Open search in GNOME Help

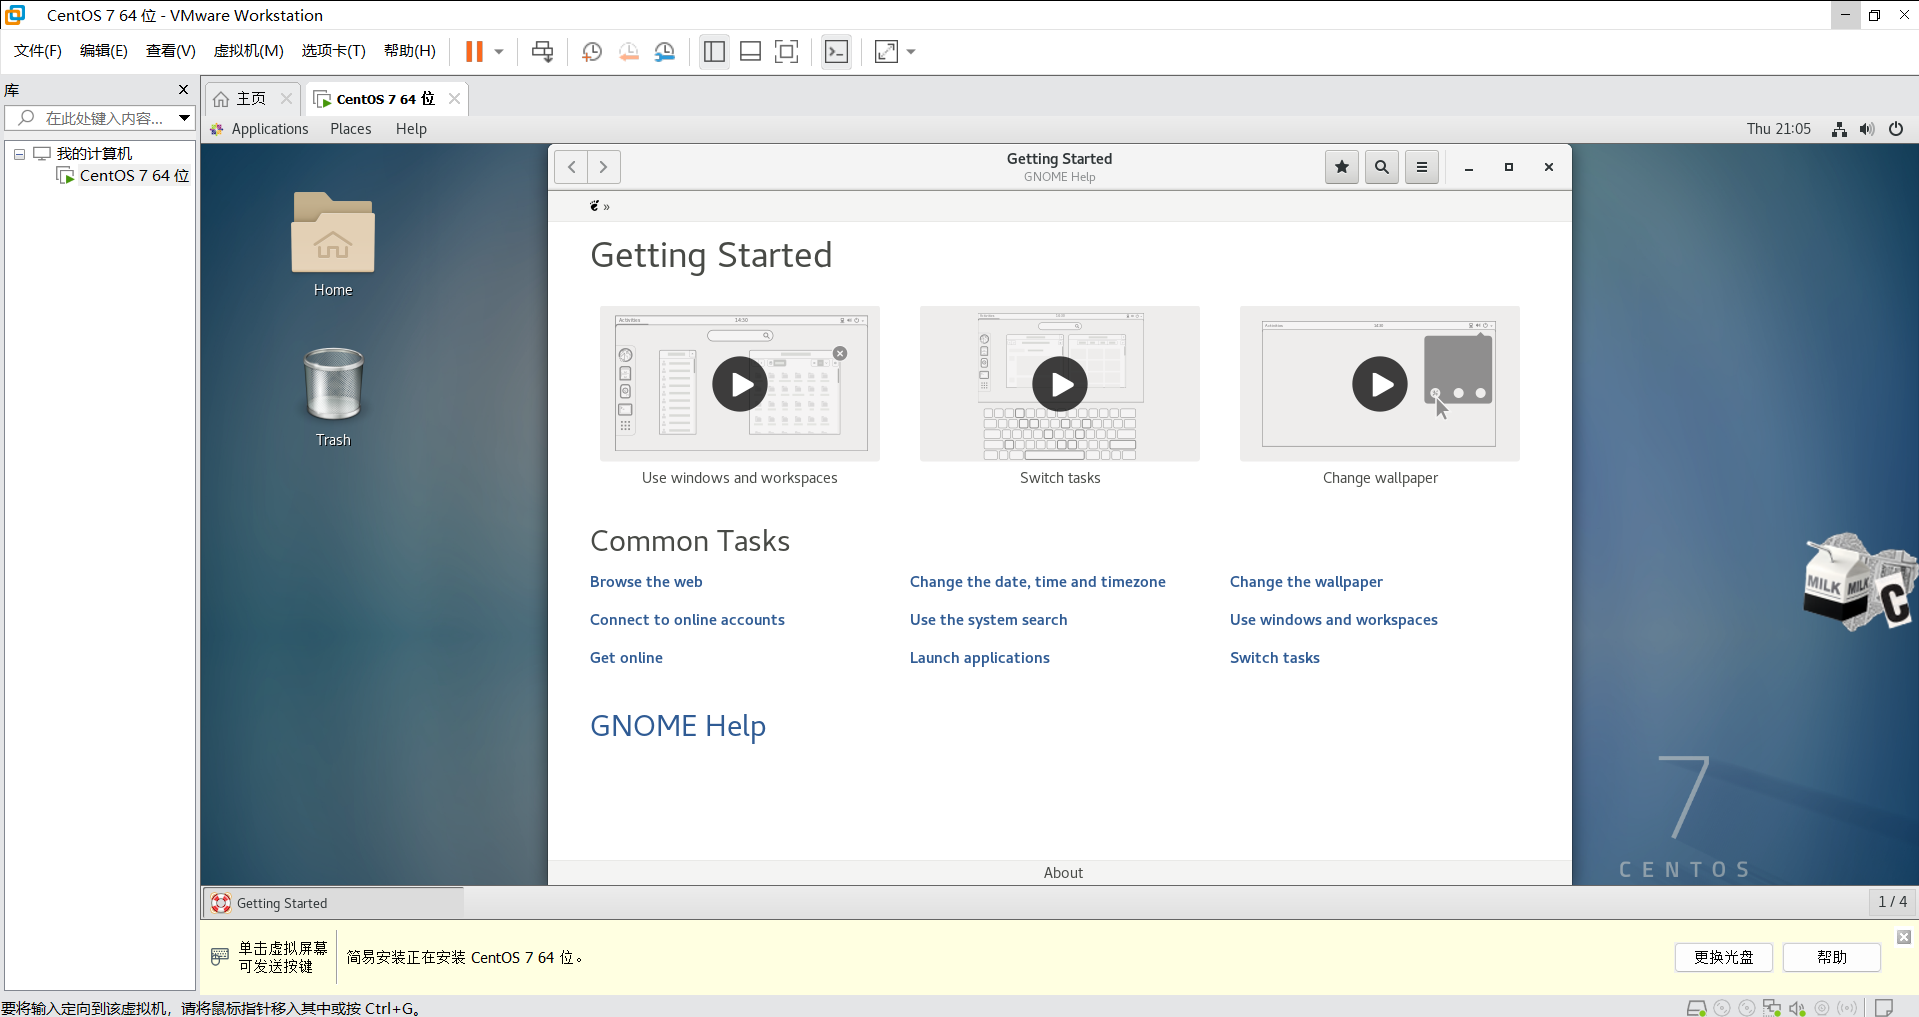1382,167
